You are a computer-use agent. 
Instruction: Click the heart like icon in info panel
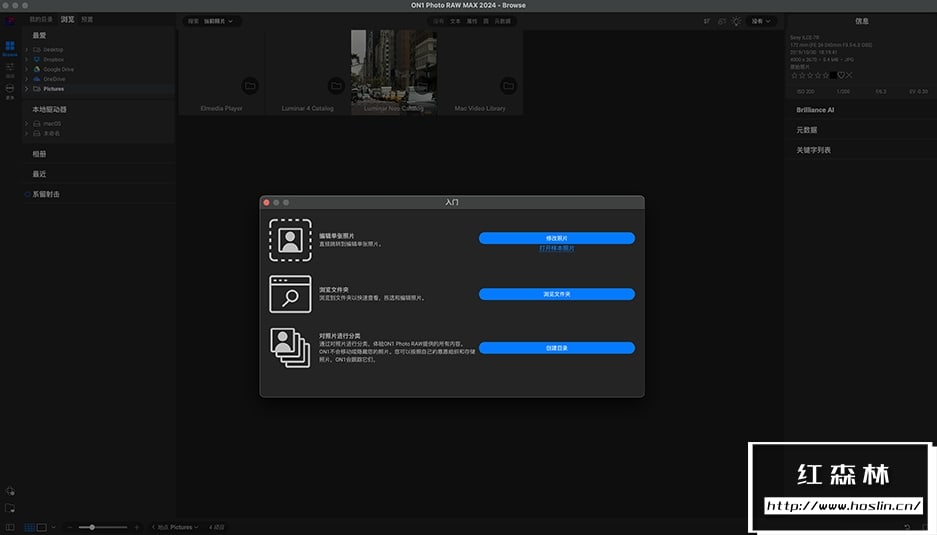click(842, 75)
